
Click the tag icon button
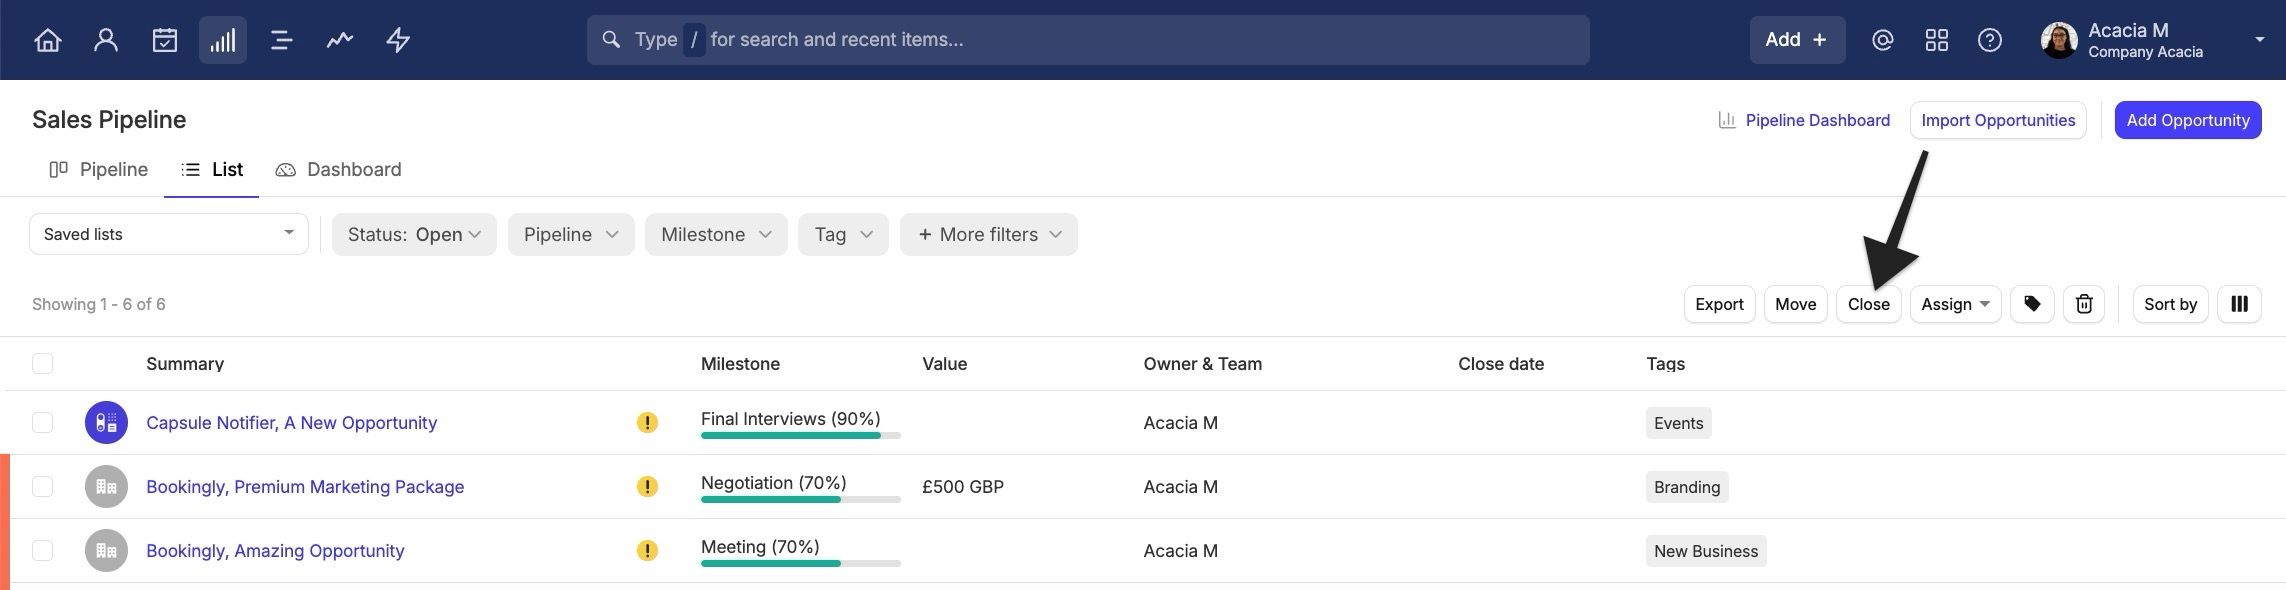click(x=2032, y=304)
